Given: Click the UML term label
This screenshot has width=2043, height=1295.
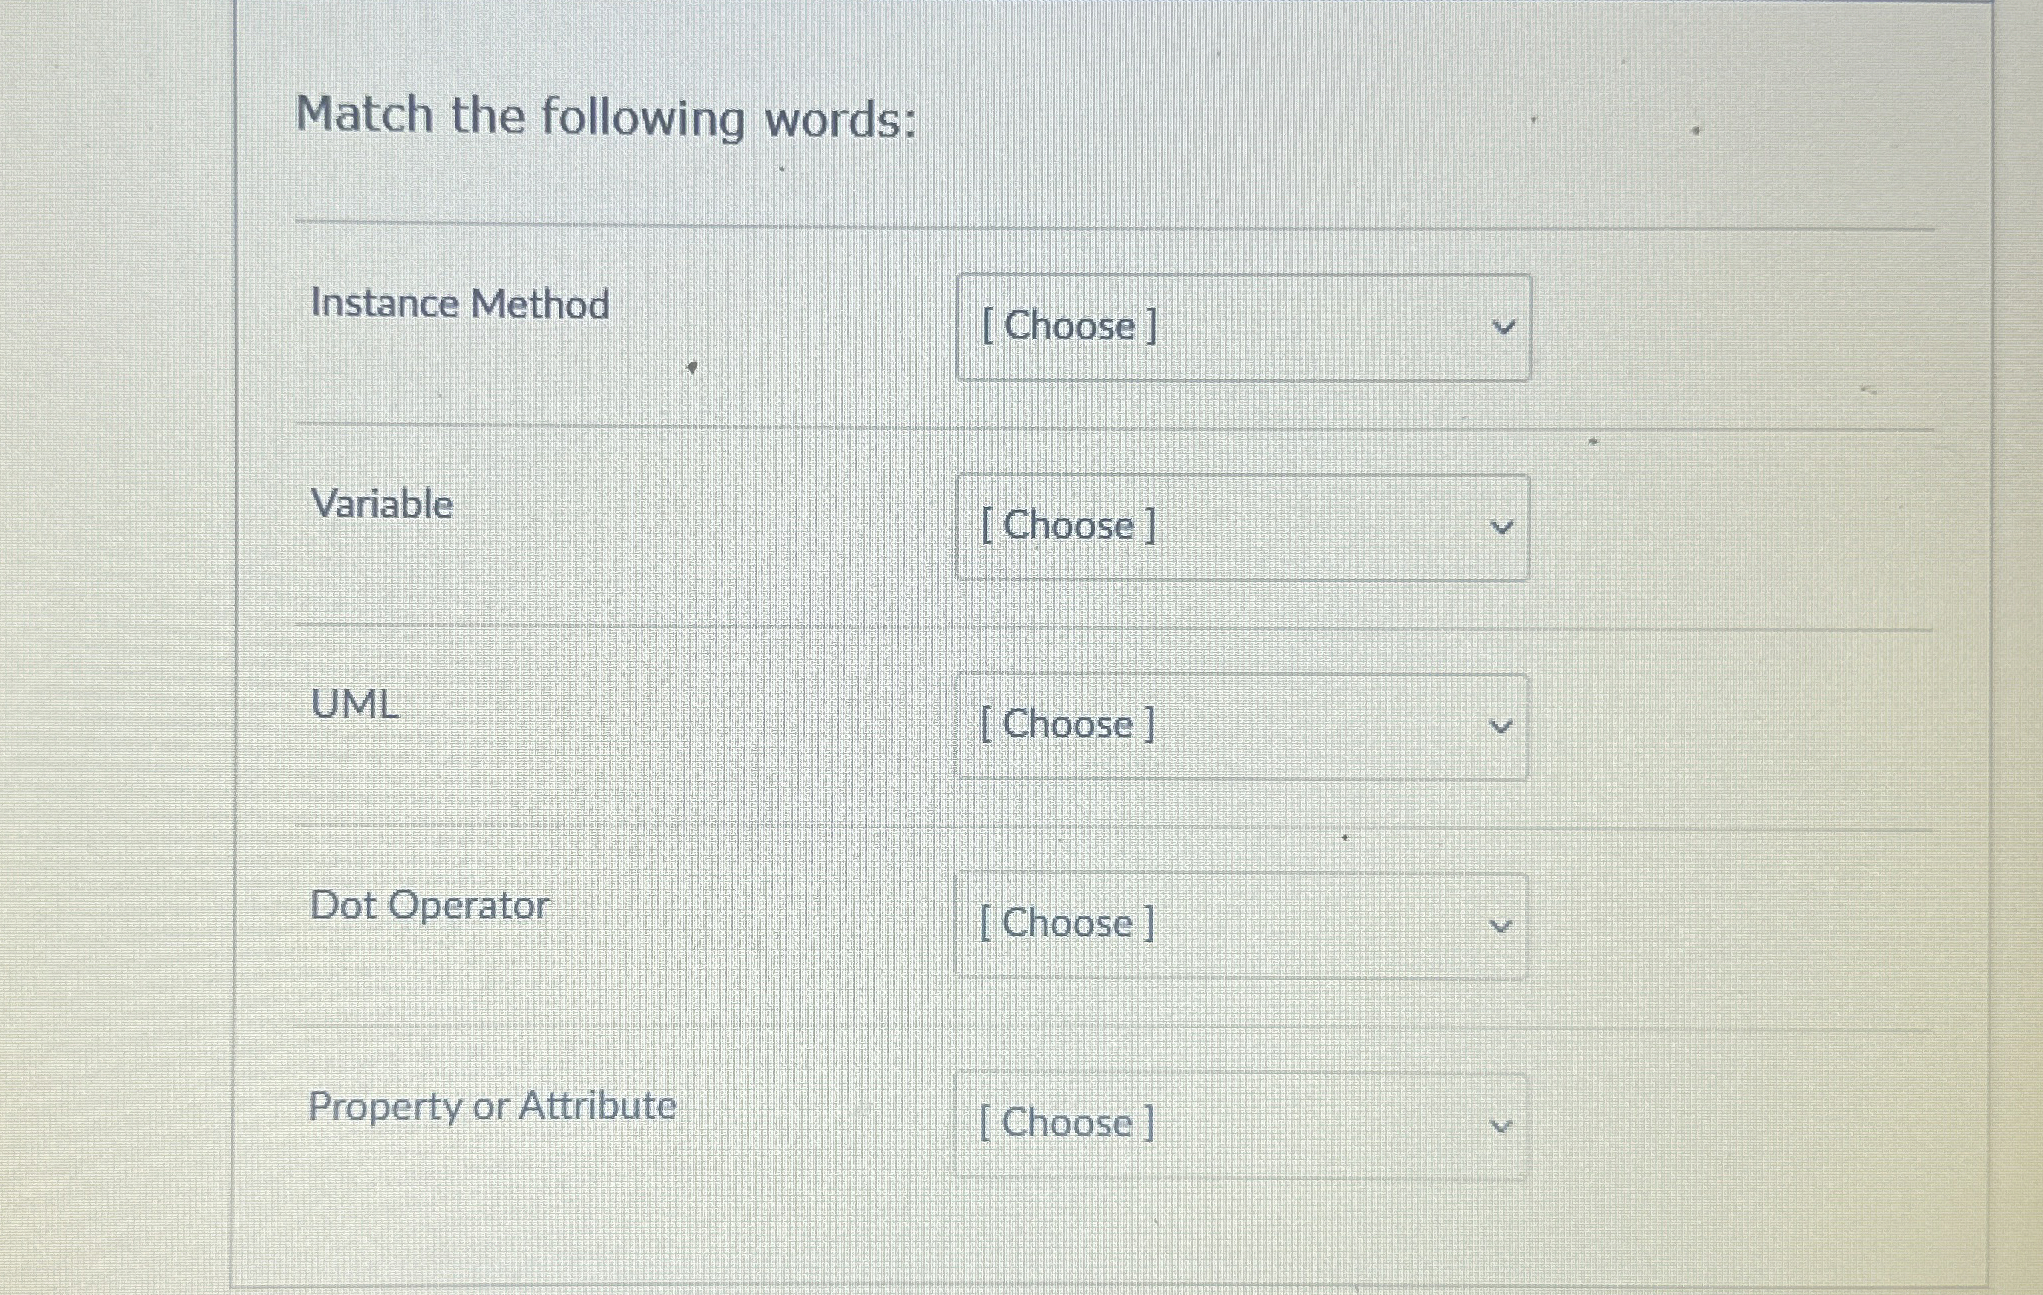Looking at the screenshot, I should pyautogui.click(x=354, y=706).
